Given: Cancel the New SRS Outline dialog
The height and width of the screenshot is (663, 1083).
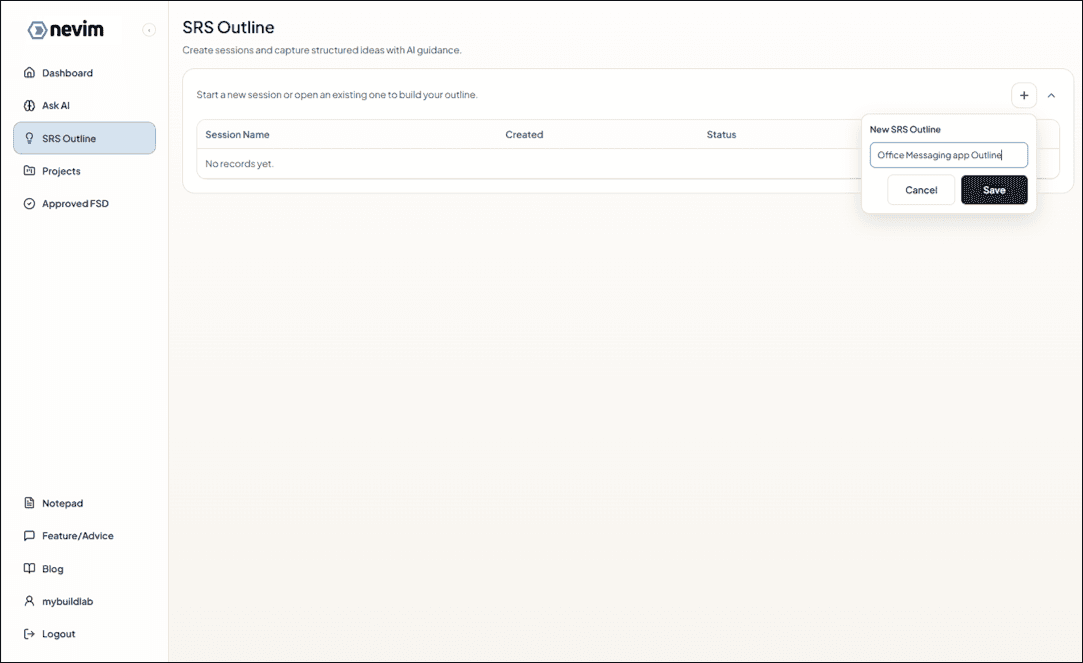Looking at the screenshot, I should (x=920, y=189).
